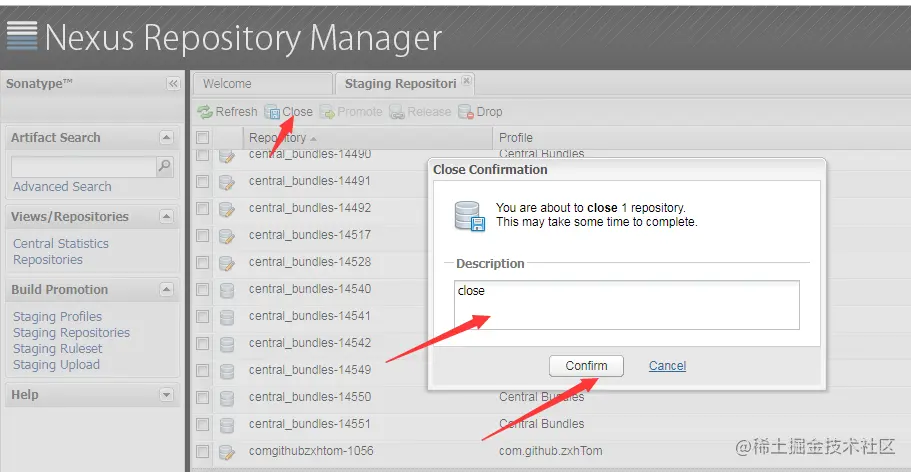This screenshot has height=472, width=911.
Task: Check the box for central_bundles-14541
Action: click(202, 316)
